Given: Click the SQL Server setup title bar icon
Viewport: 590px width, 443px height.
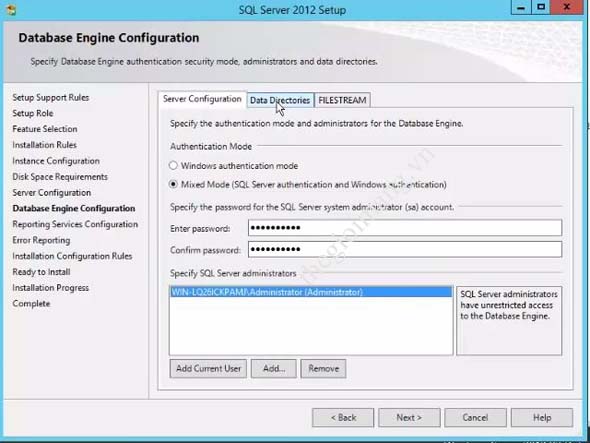Looking at the screenshot, I should pyautogui.click(x=11, y=9).
